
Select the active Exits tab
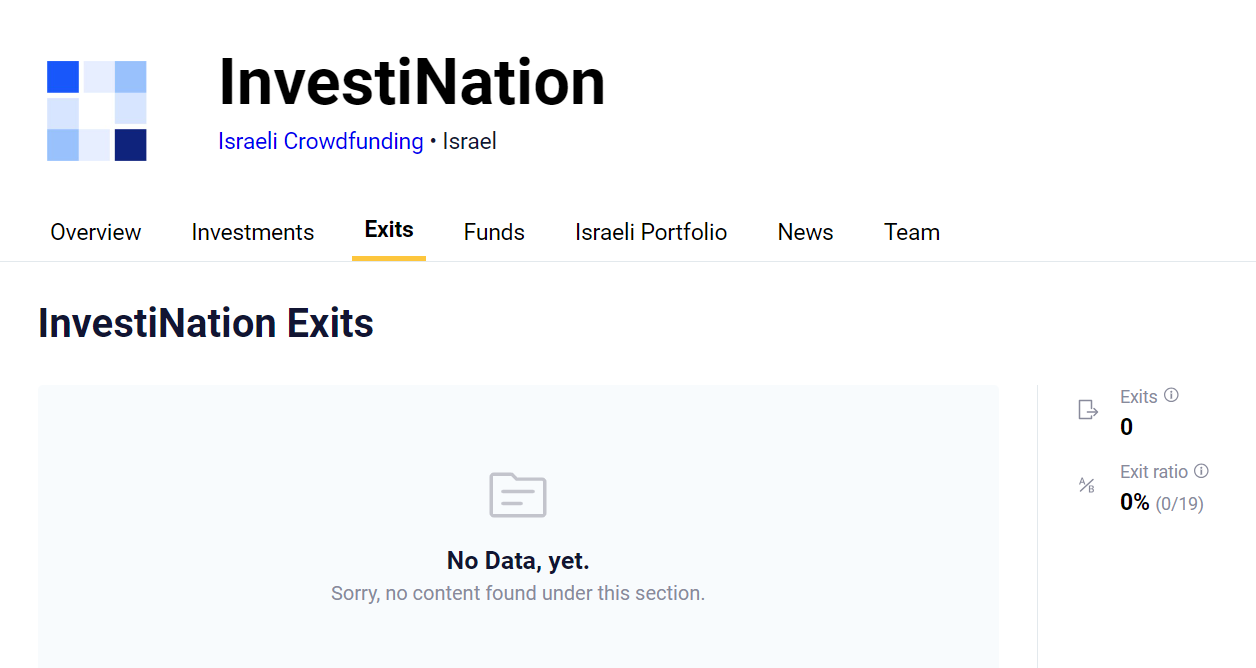click(389, 230)
